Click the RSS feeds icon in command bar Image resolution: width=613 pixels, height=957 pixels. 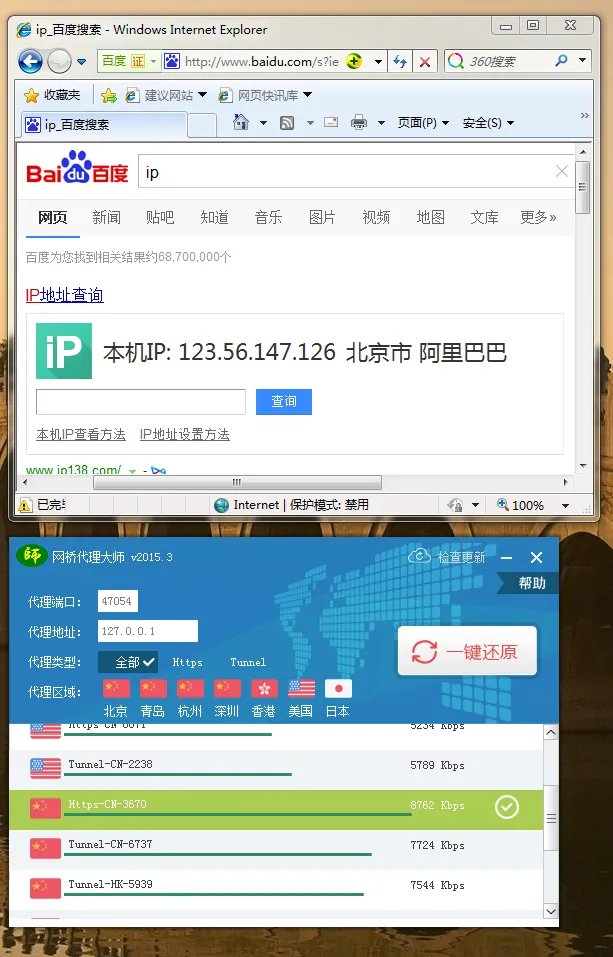(x=287, y=123)
